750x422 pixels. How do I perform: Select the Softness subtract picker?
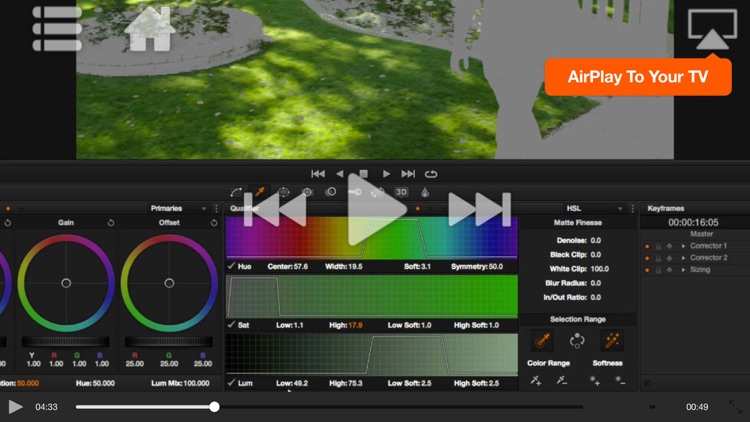pos(620,381)
